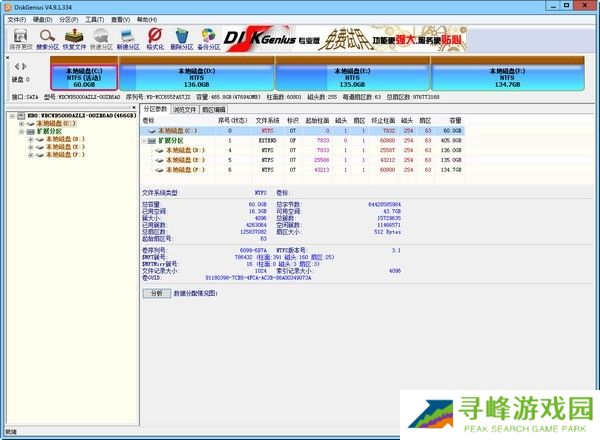600x440 pixels.
Task: Click the Delete Partition (删除分区) icon
Action: 182,37
